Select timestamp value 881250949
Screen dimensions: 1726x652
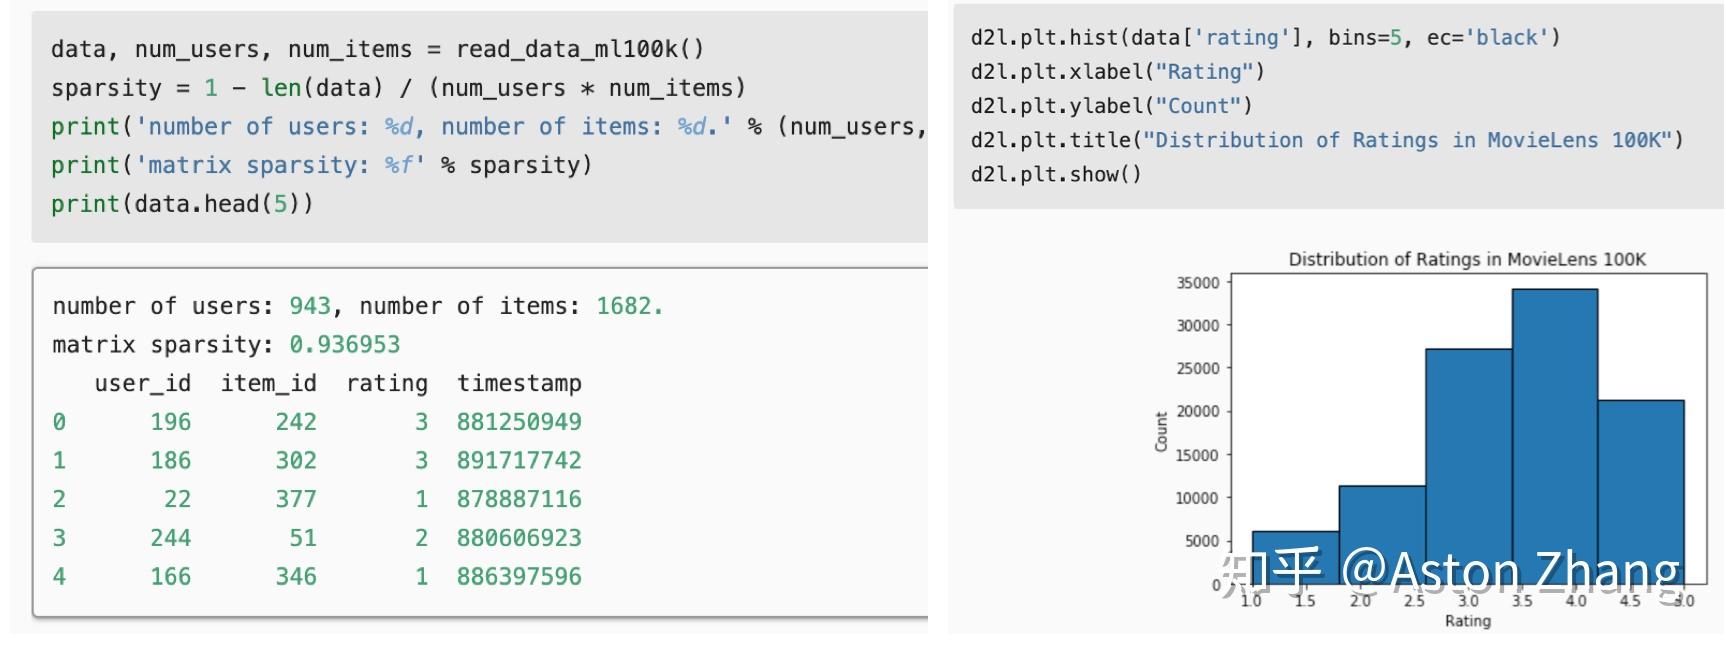pos(519,422)
